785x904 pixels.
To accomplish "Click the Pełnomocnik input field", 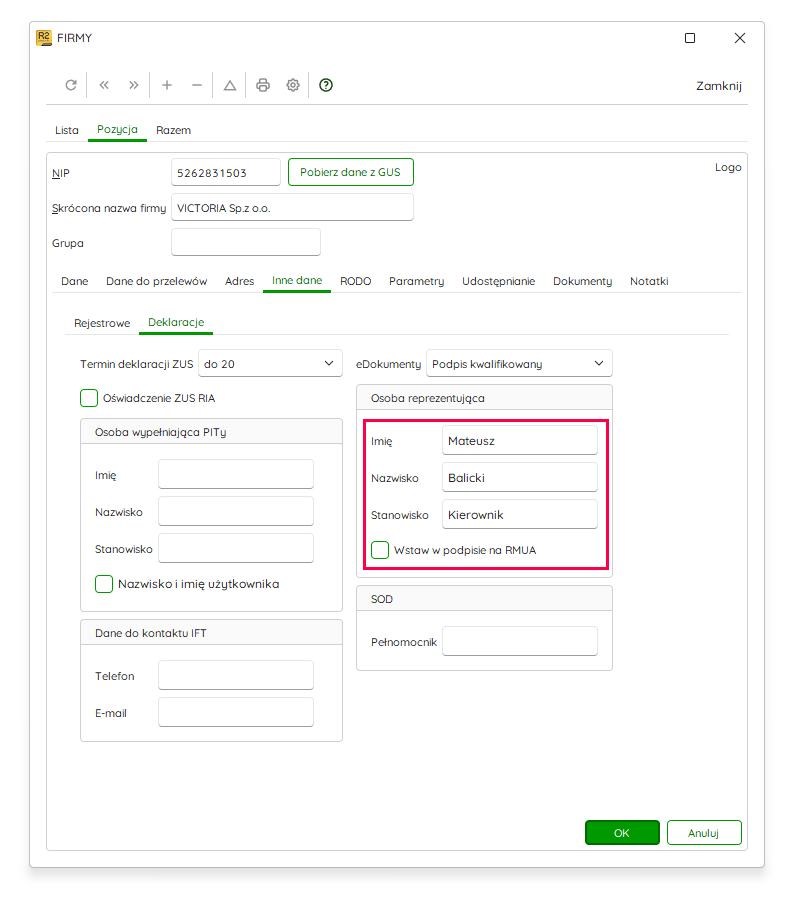I will [x=520, y=641].
